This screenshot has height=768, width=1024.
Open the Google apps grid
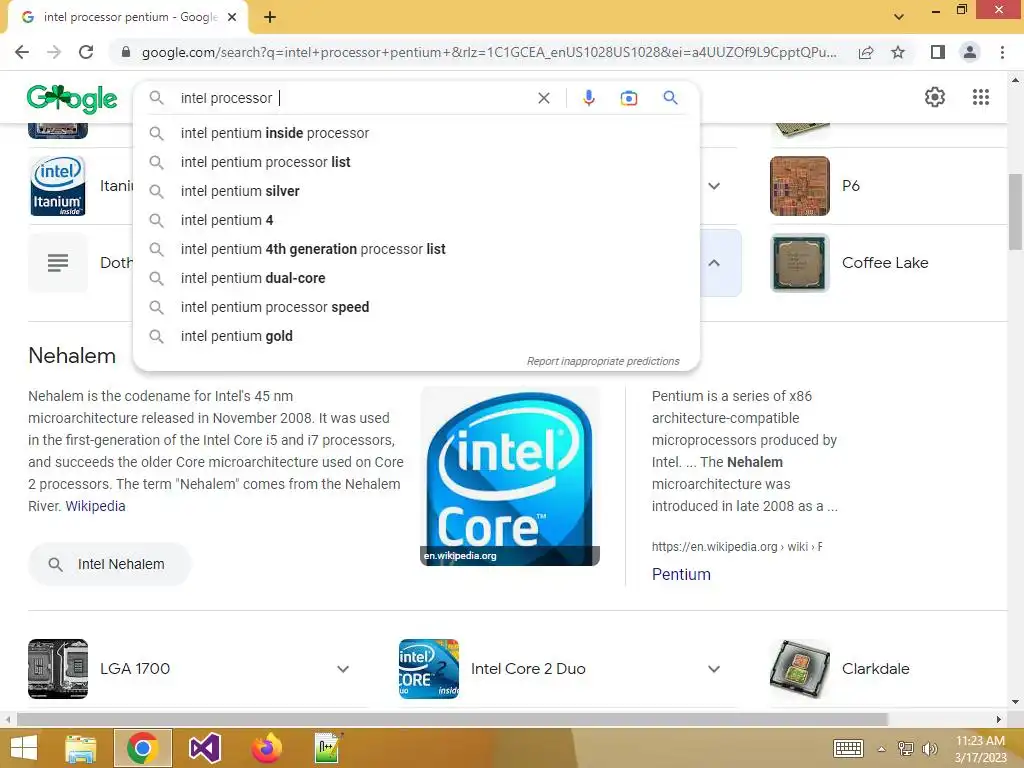coord(980,97)
